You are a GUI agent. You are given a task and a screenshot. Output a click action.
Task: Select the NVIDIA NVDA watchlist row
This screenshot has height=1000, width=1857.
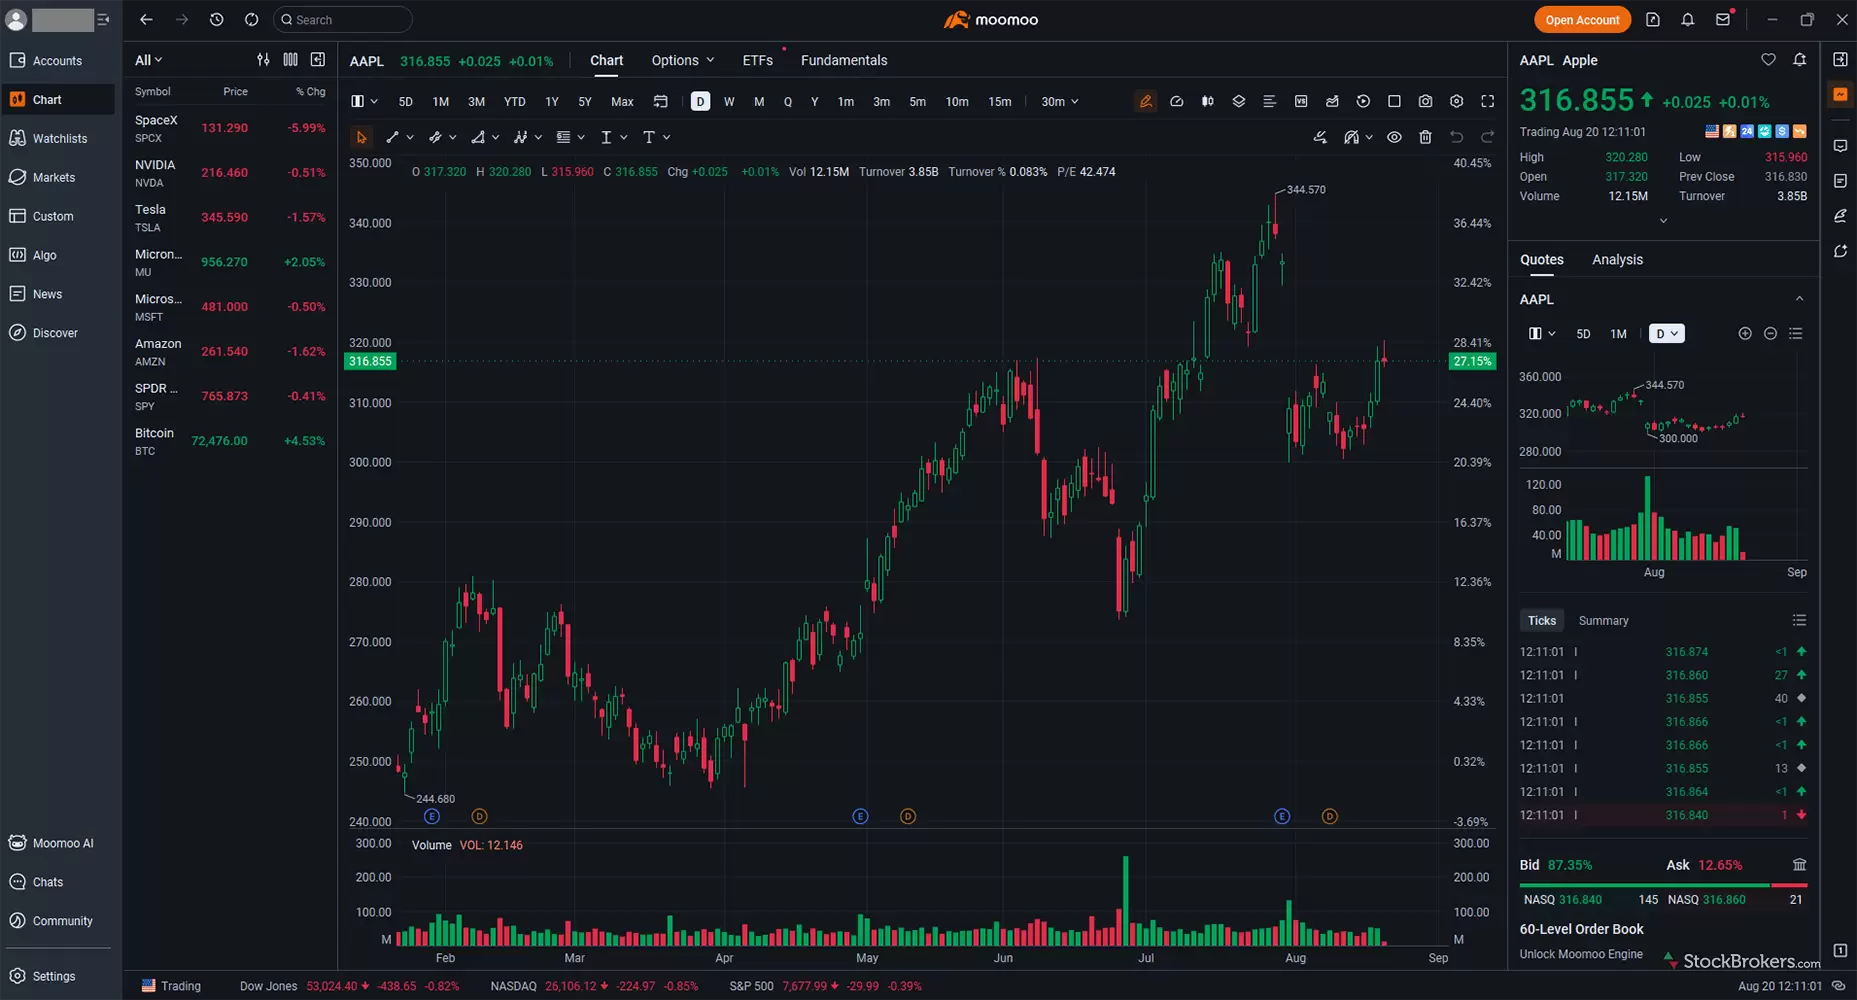pos(230,173)
